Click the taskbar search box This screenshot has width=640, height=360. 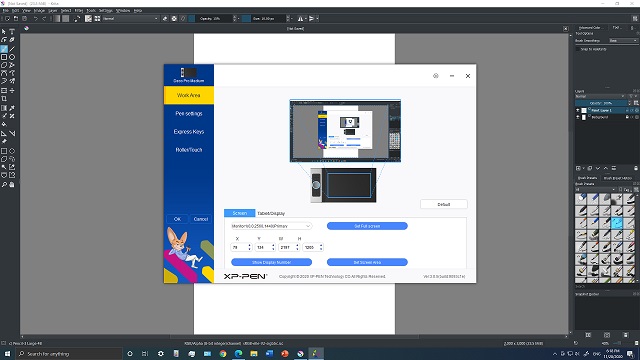click(x=69, y=353)
